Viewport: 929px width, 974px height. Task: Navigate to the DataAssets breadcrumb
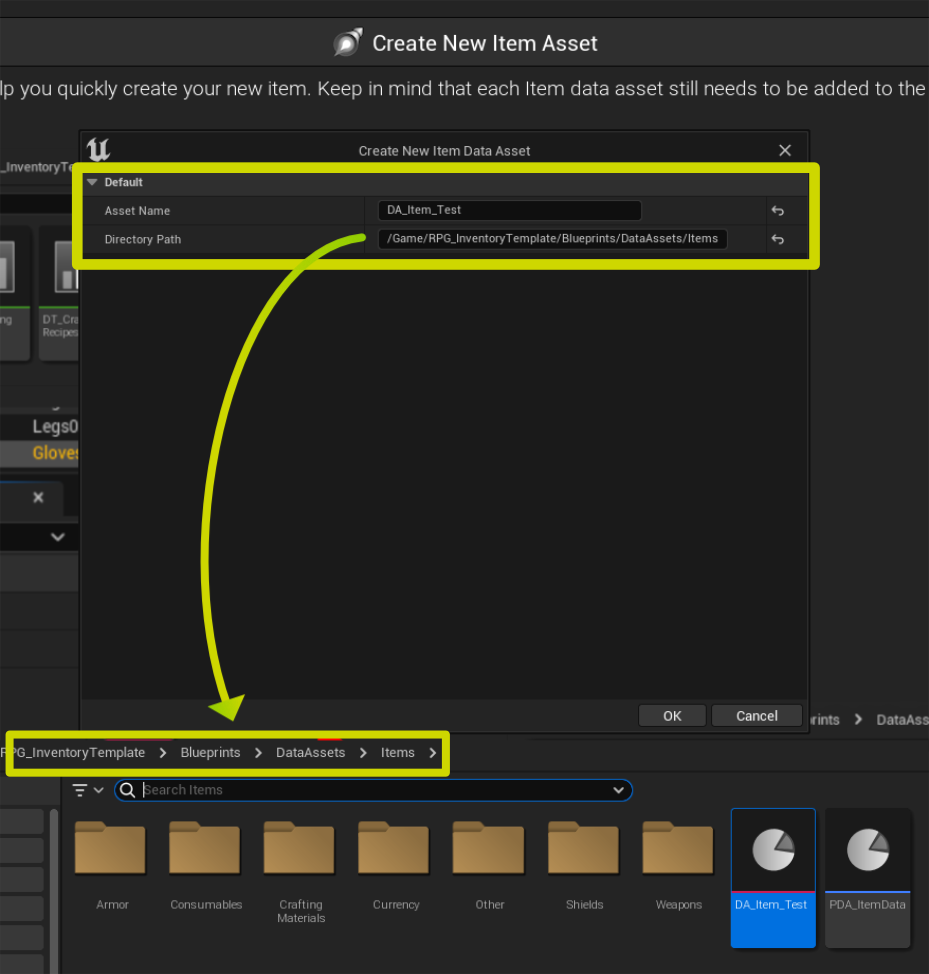(x=310, y=753)
